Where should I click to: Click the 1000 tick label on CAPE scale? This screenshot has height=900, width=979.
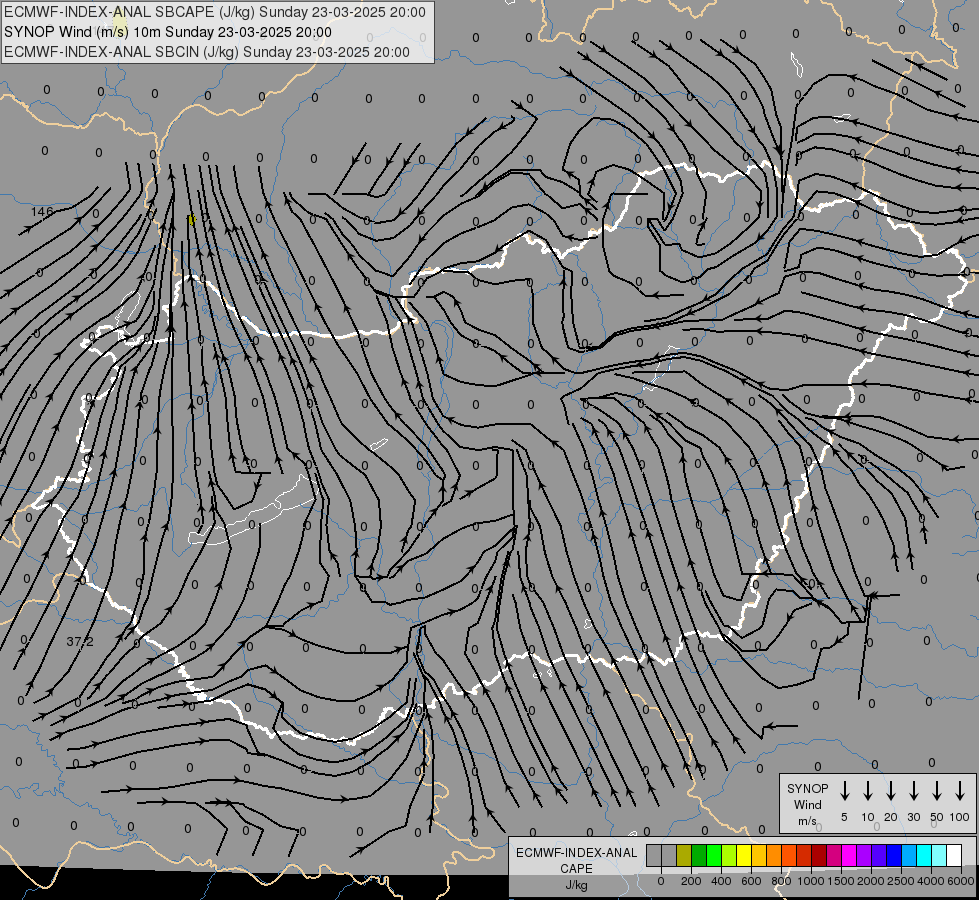[810, 881]
